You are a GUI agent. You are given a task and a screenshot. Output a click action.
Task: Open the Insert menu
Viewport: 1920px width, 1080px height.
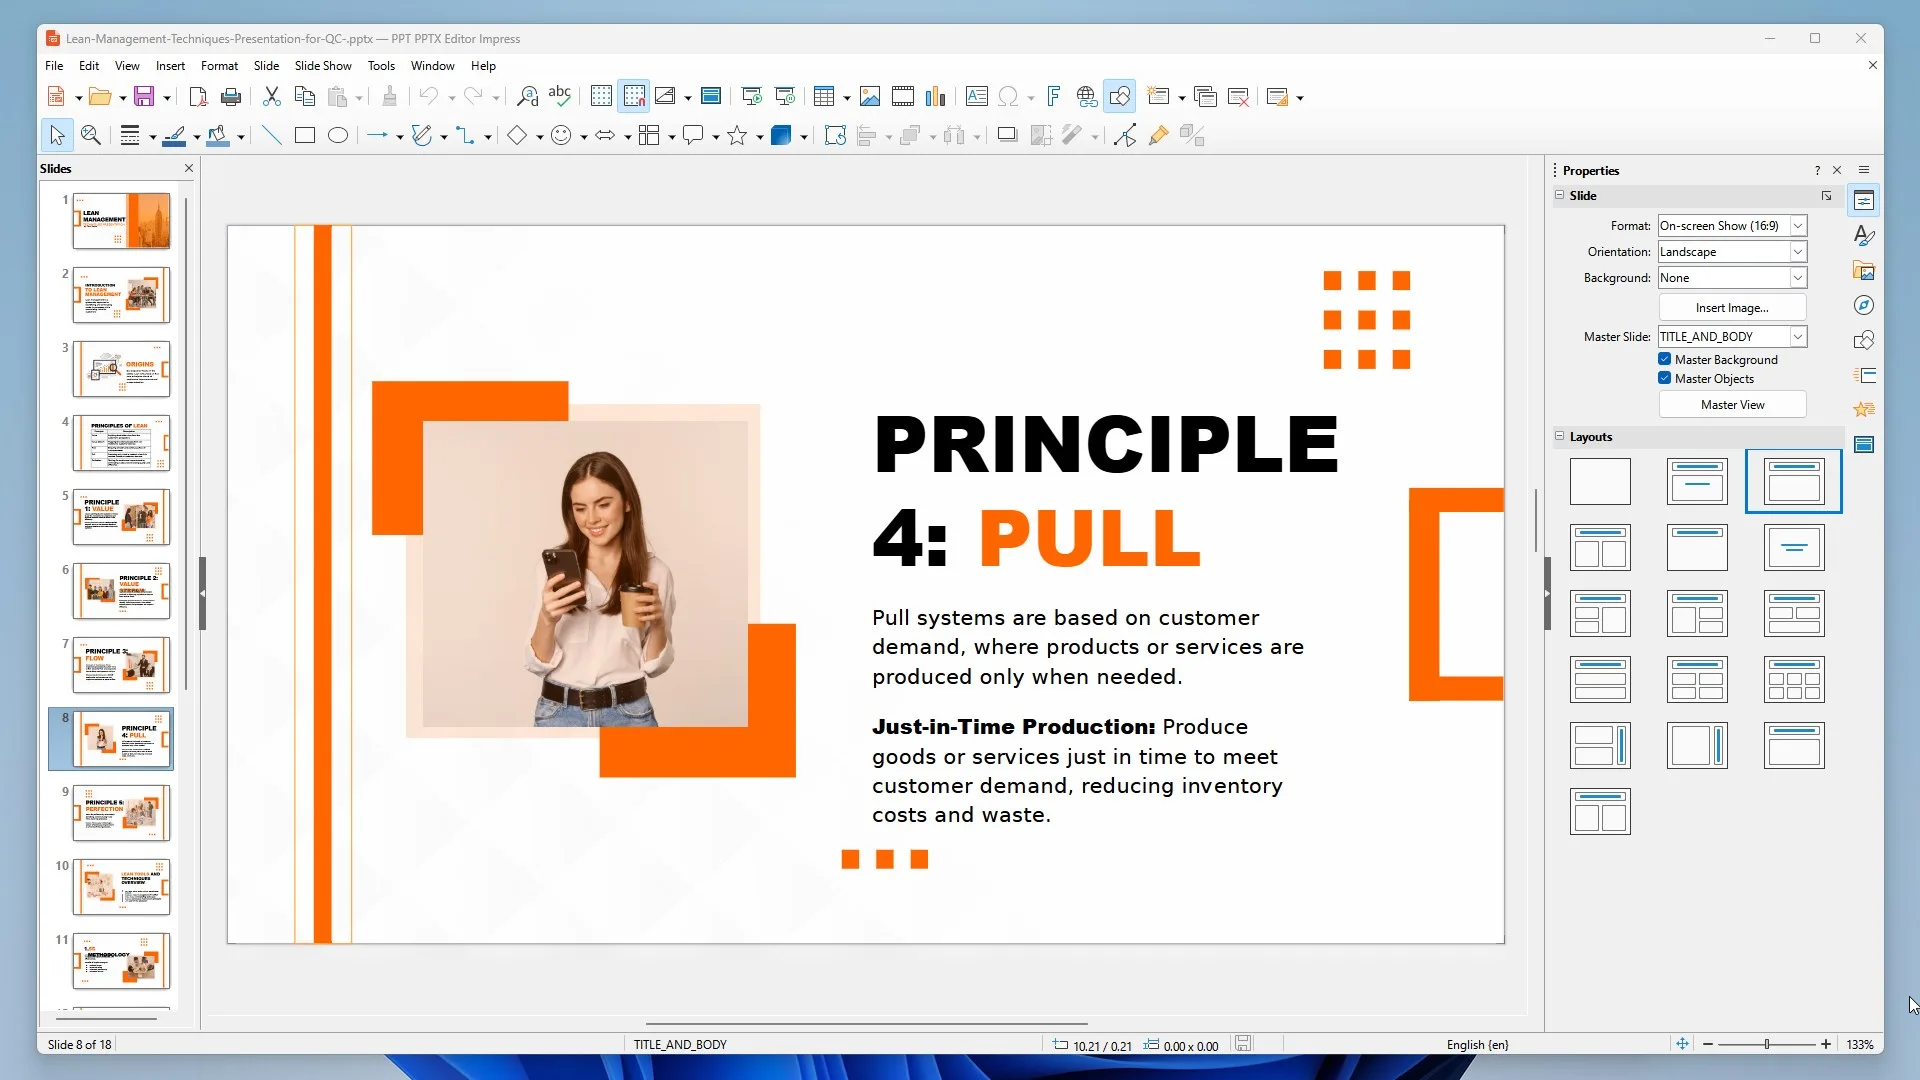click(x=170, y=66)
